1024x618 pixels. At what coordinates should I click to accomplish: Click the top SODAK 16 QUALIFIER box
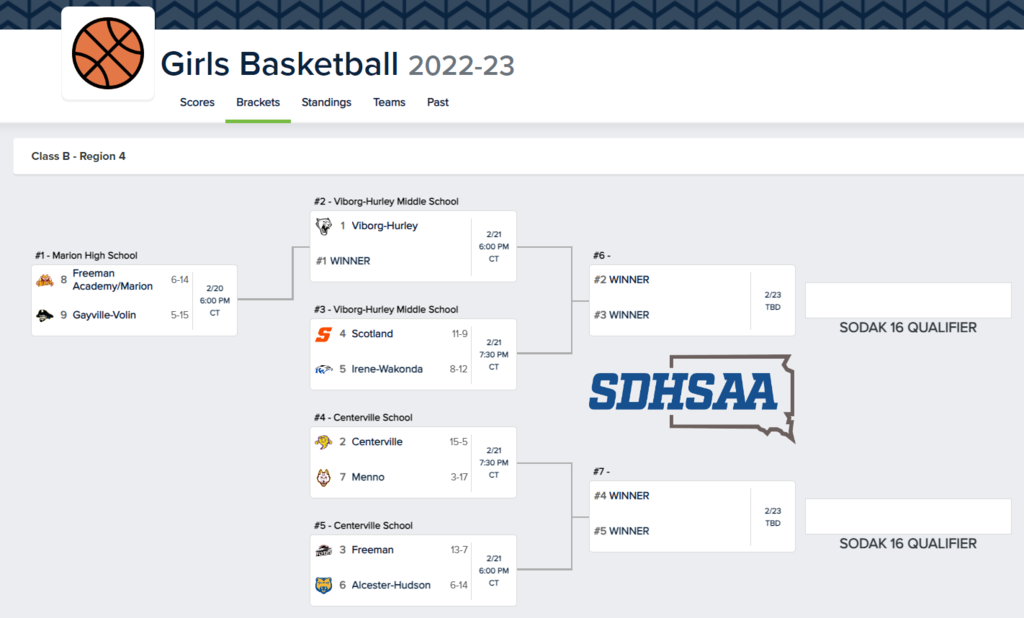click(908, 301)
